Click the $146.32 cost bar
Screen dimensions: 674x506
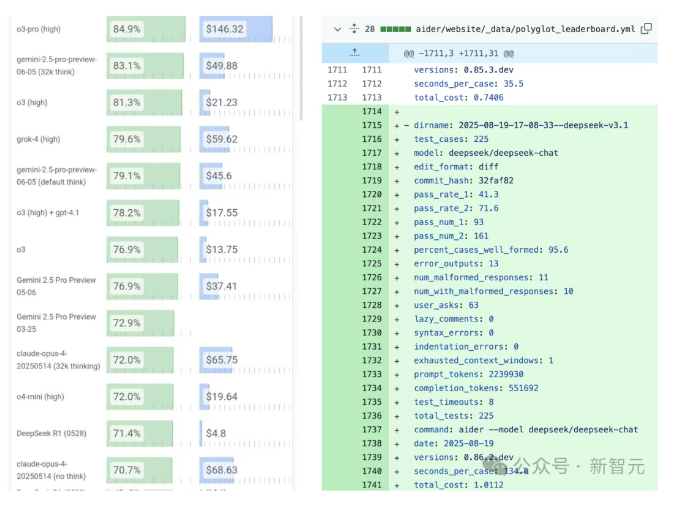pos(236,29)
